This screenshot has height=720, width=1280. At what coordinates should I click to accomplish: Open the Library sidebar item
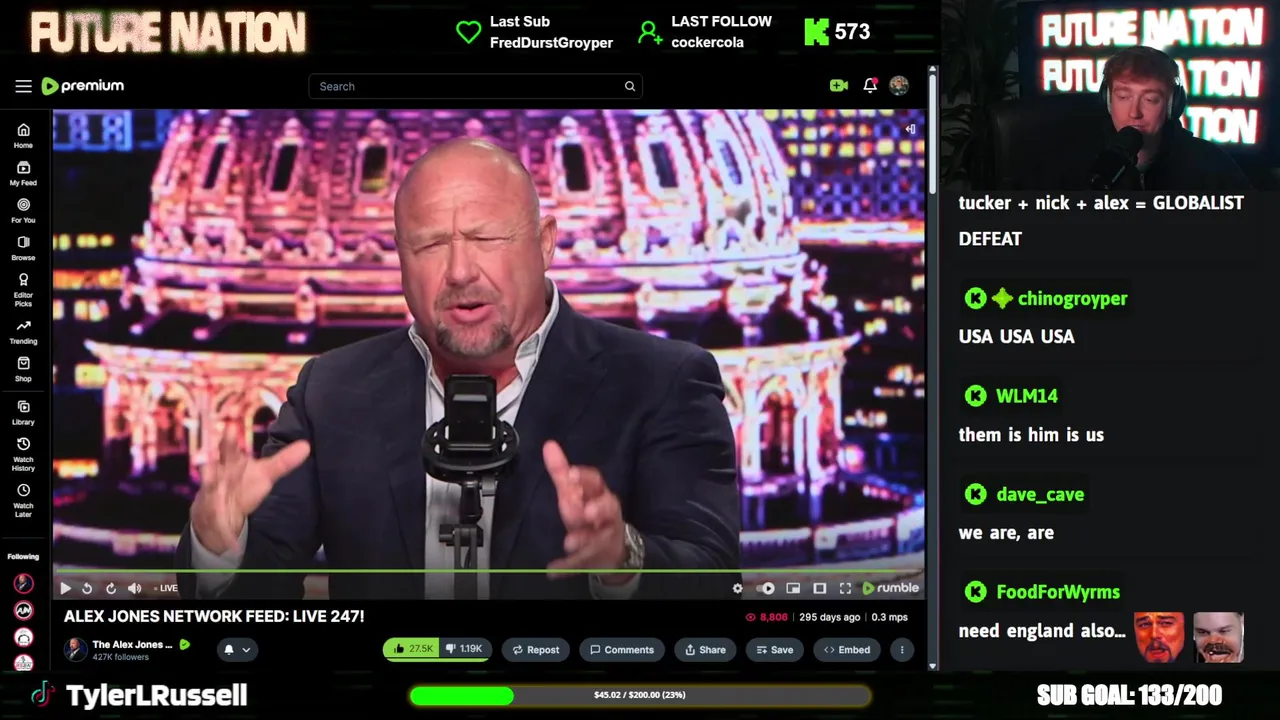tap(23, 413)
